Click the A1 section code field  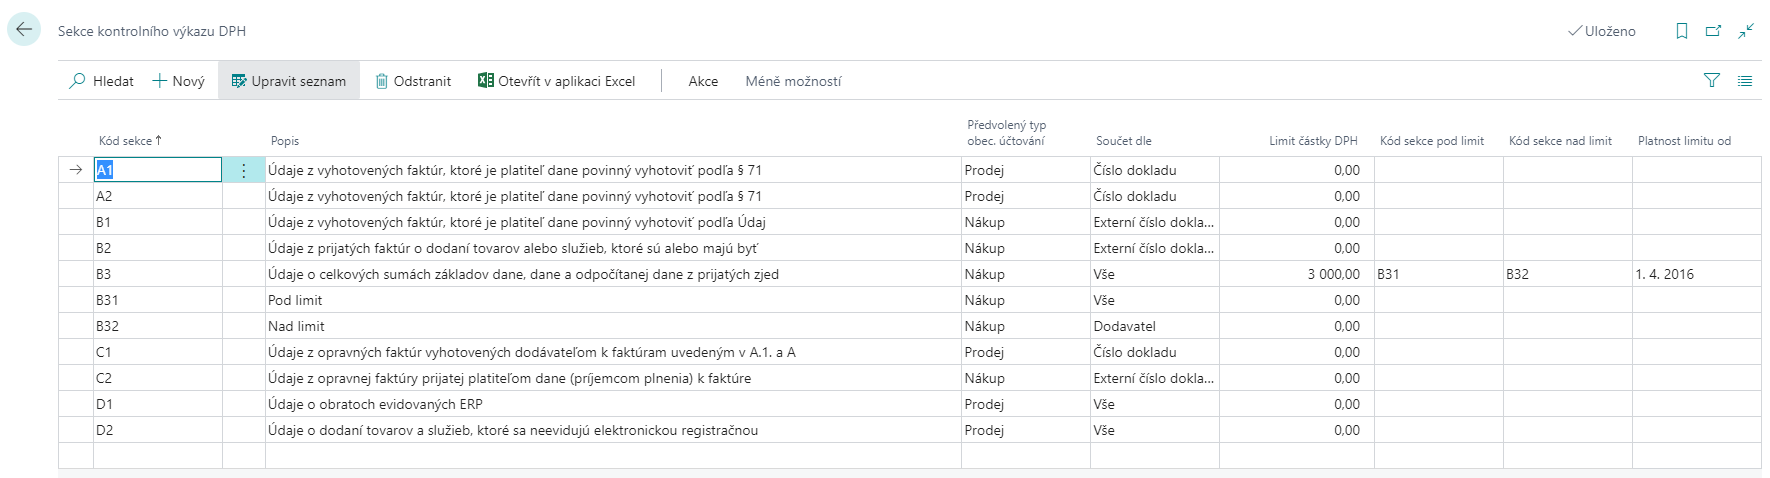[157, 170]
